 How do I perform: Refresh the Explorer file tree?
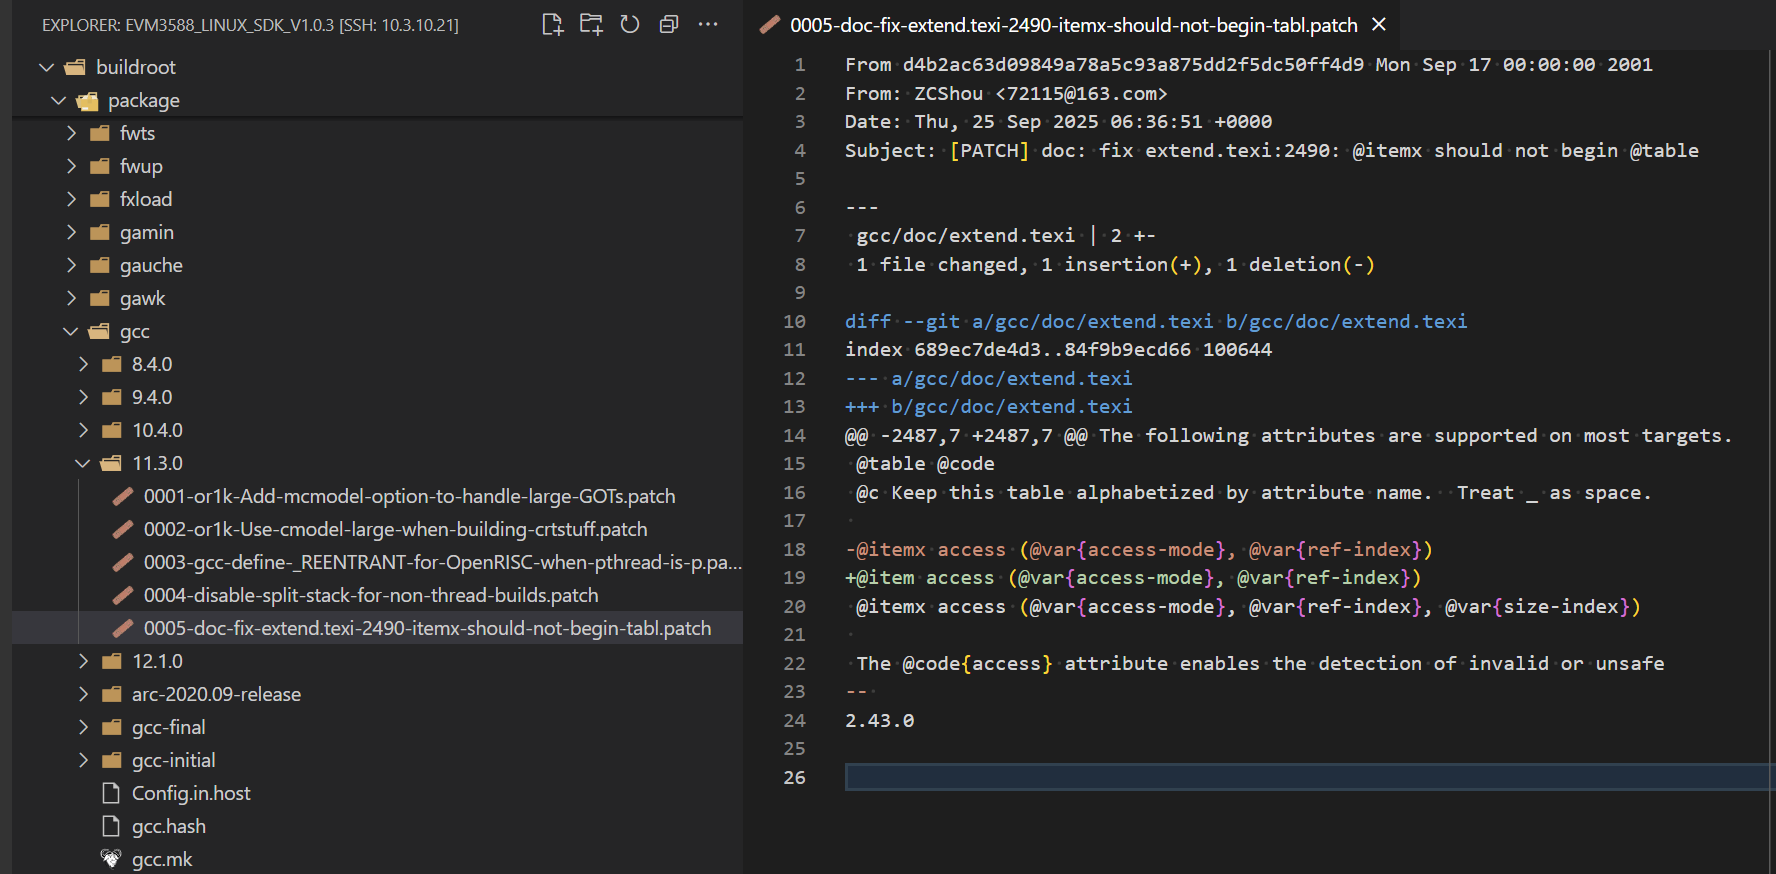click(x=630, y=25)
